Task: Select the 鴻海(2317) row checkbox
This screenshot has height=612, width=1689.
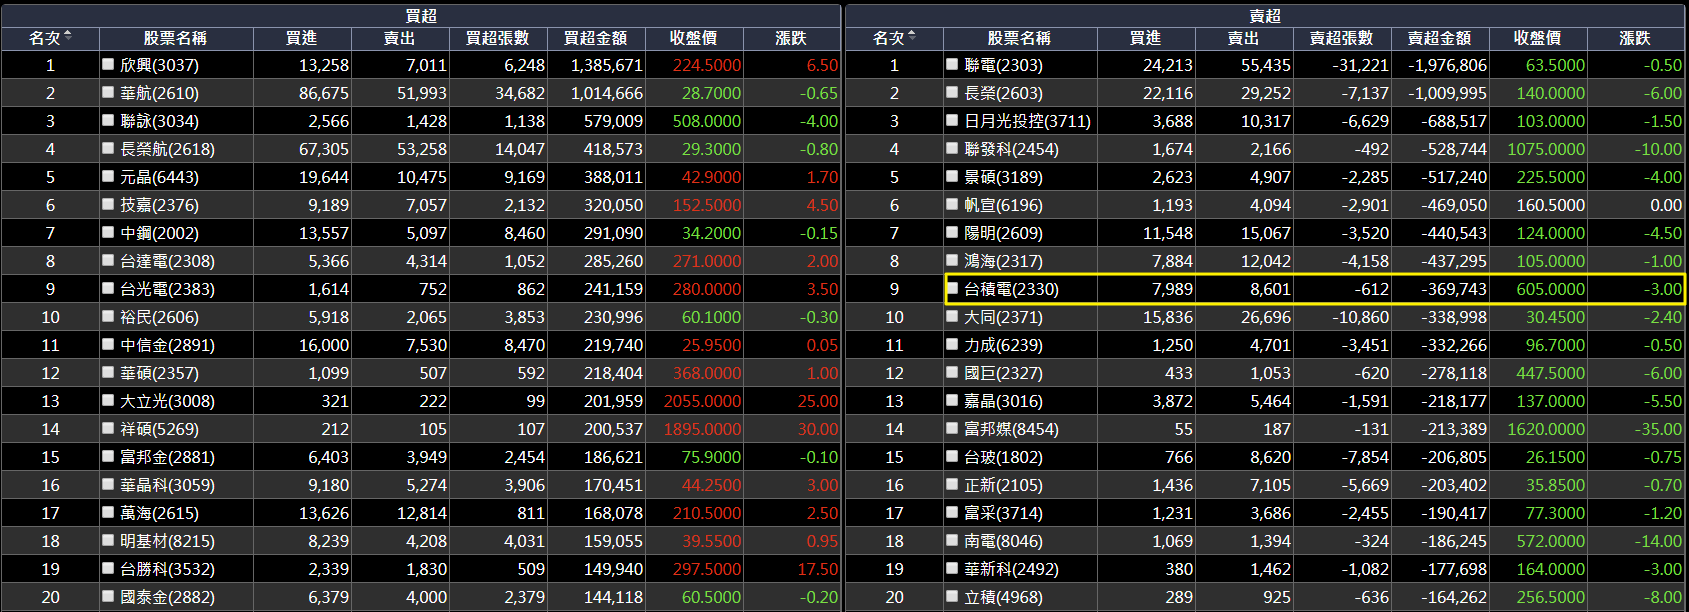Action: click(952, 260)
